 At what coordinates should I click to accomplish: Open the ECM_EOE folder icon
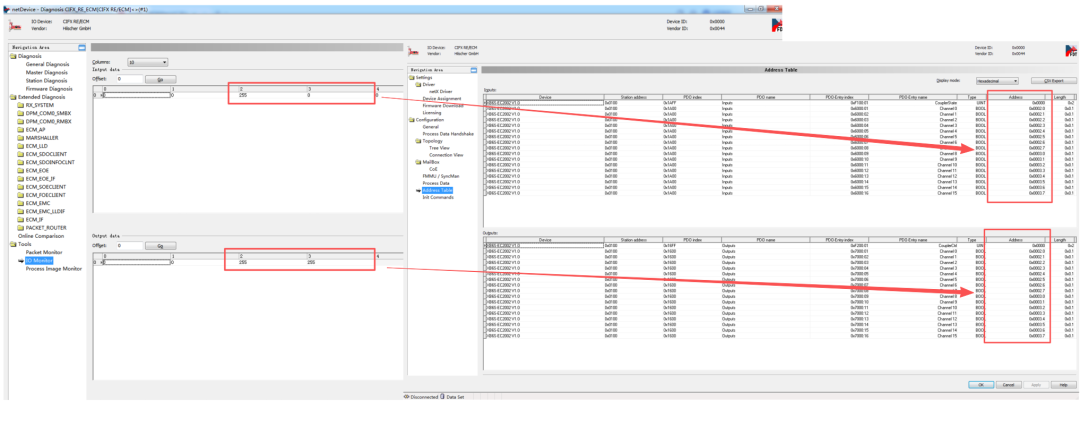pyautogui.click(x=21, y=170)
